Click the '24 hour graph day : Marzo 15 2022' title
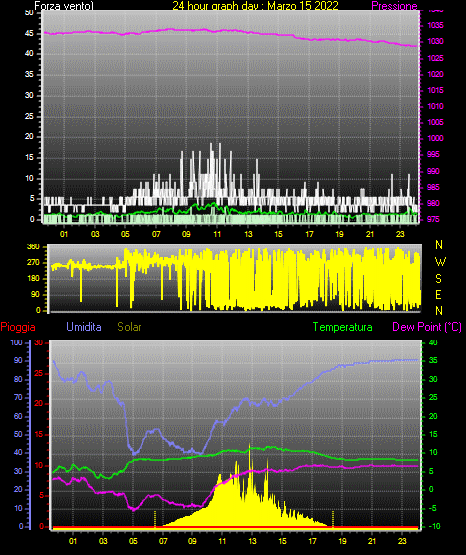 pos(255,6)
